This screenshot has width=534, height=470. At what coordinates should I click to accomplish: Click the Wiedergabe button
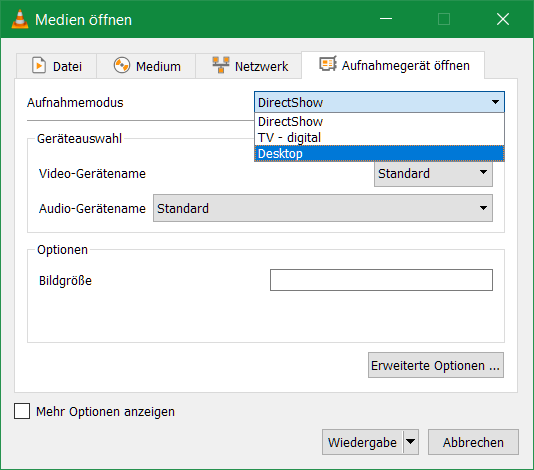tap(362, 442)
